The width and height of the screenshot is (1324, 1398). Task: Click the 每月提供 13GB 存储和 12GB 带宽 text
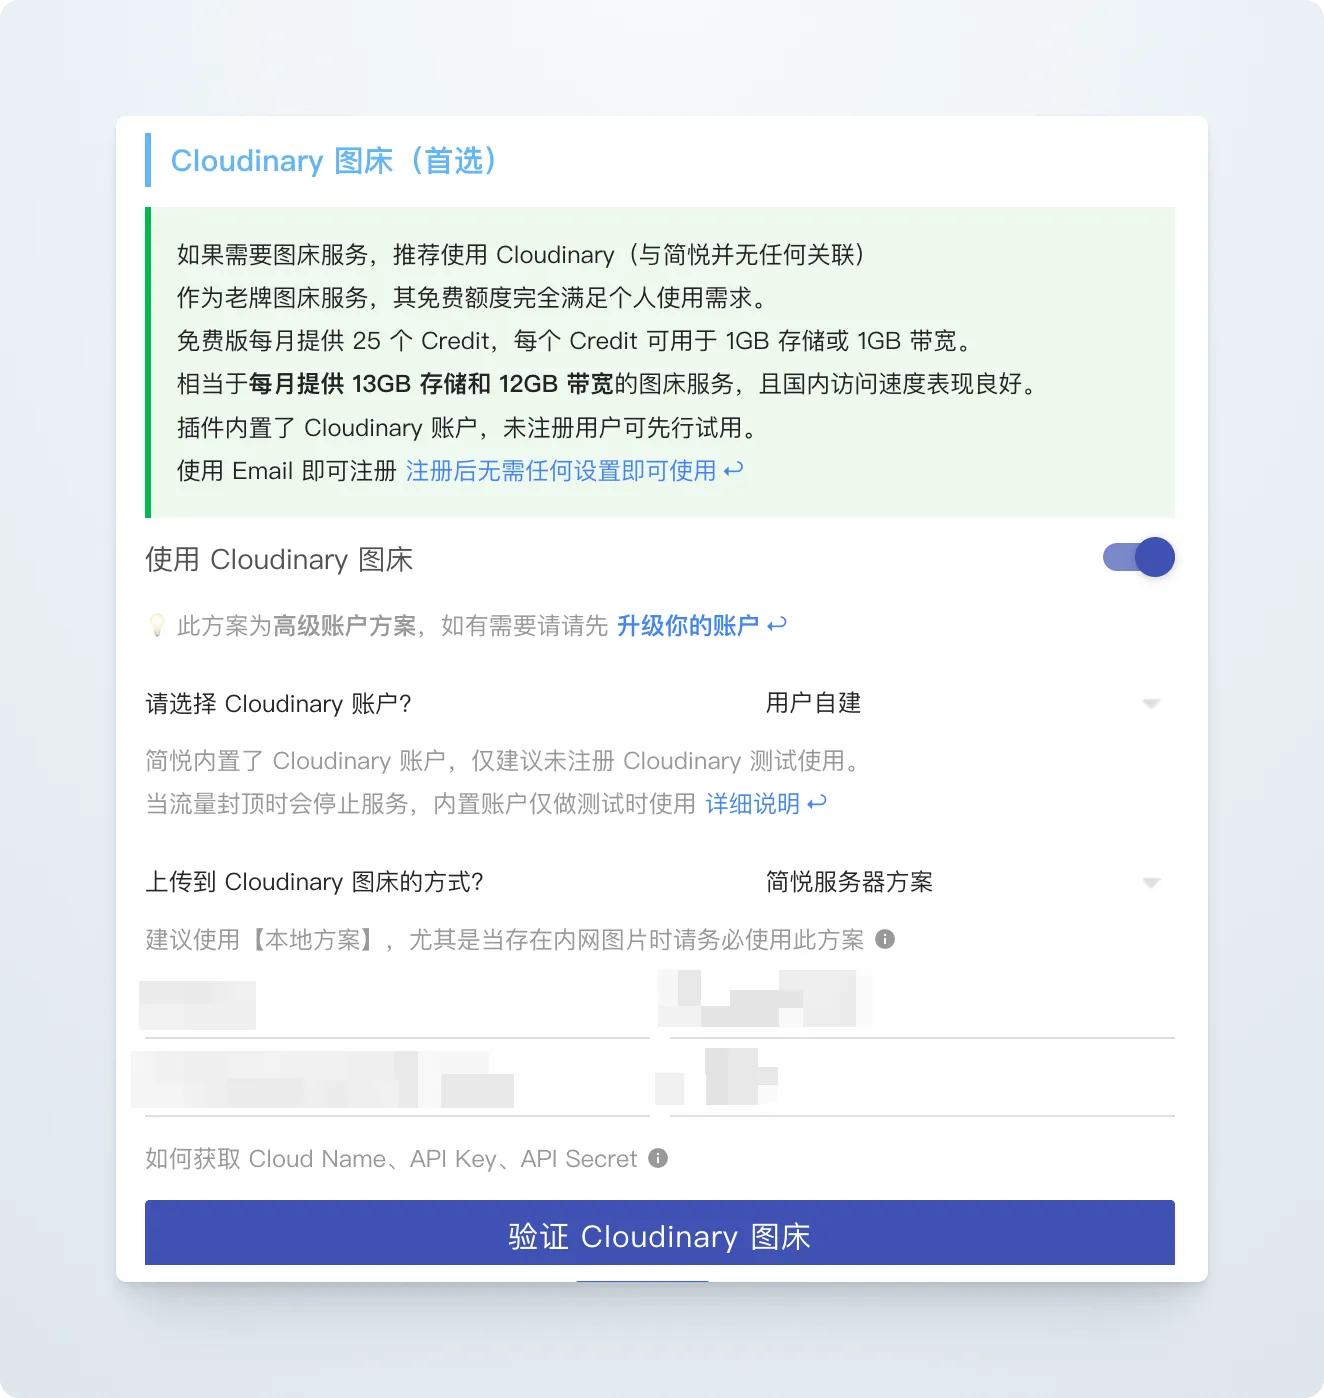(431, 384)
